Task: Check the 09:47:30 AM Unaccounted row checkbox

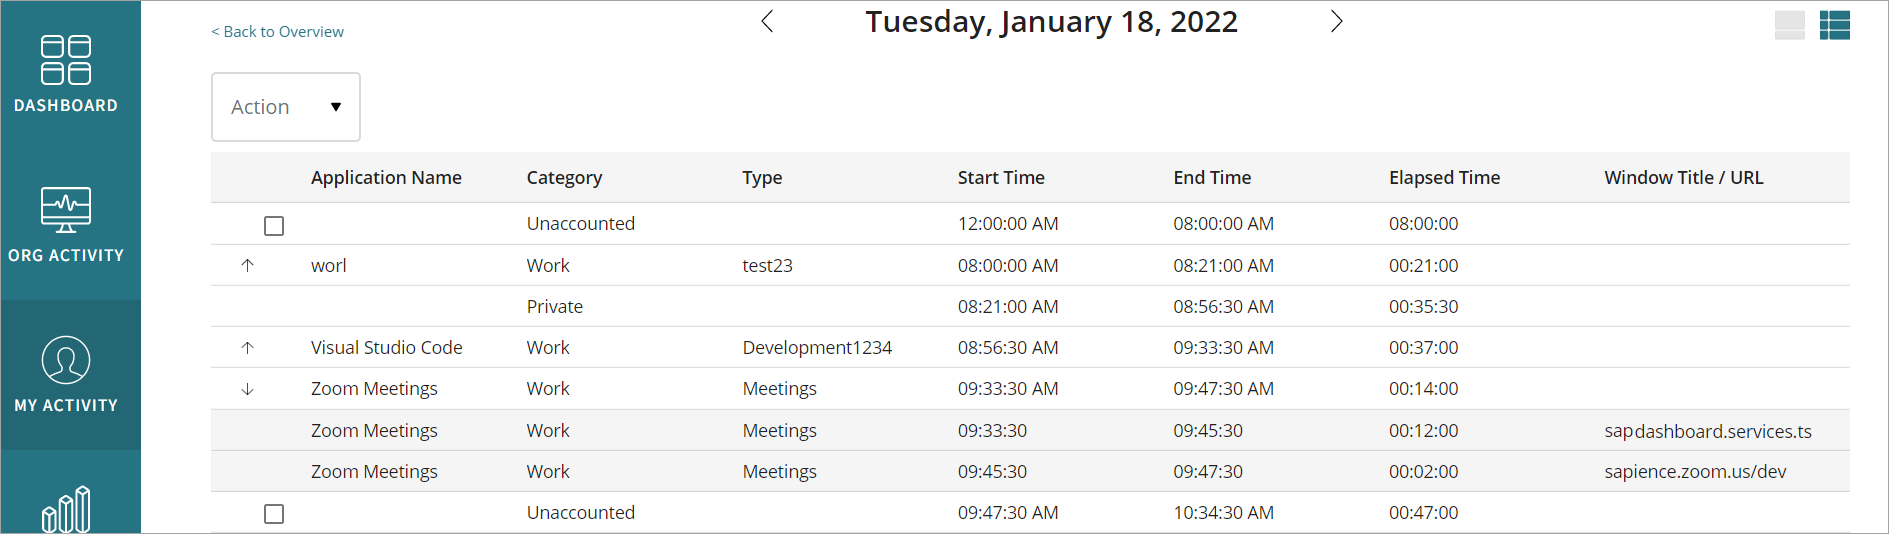Action: pyautogui.click(x=274, y=514)
